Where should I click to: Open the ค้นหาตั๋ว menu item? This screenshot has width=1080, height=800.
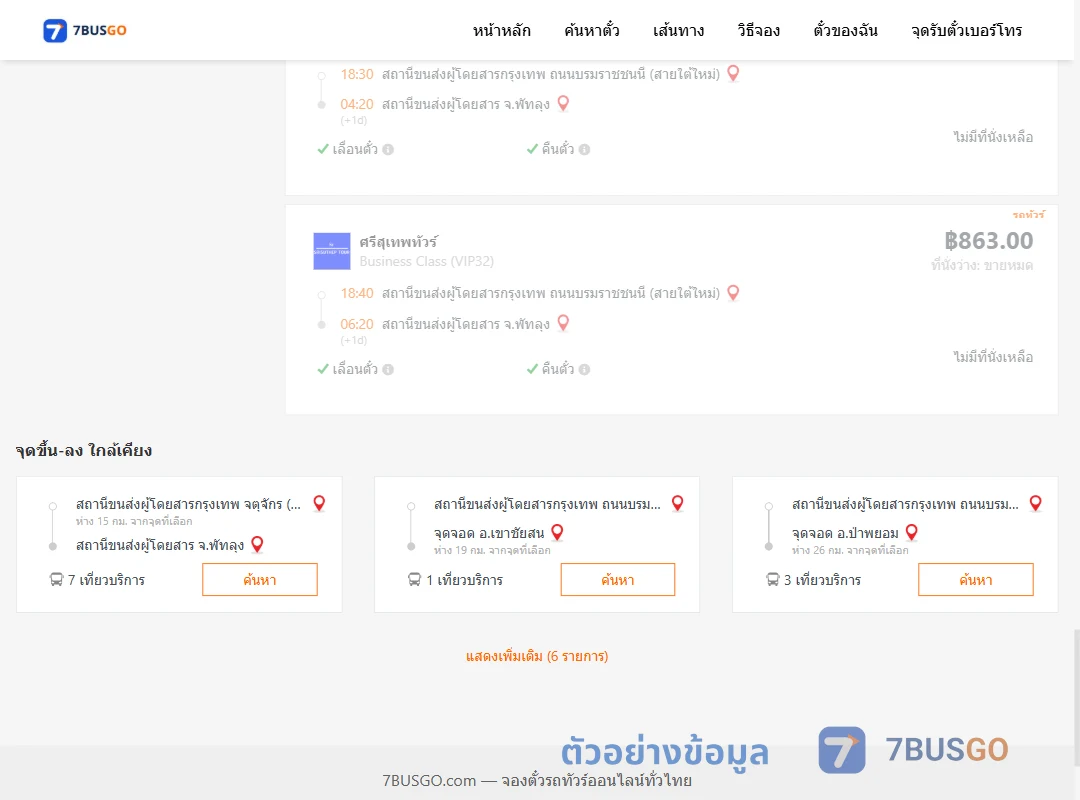(592, 30)
